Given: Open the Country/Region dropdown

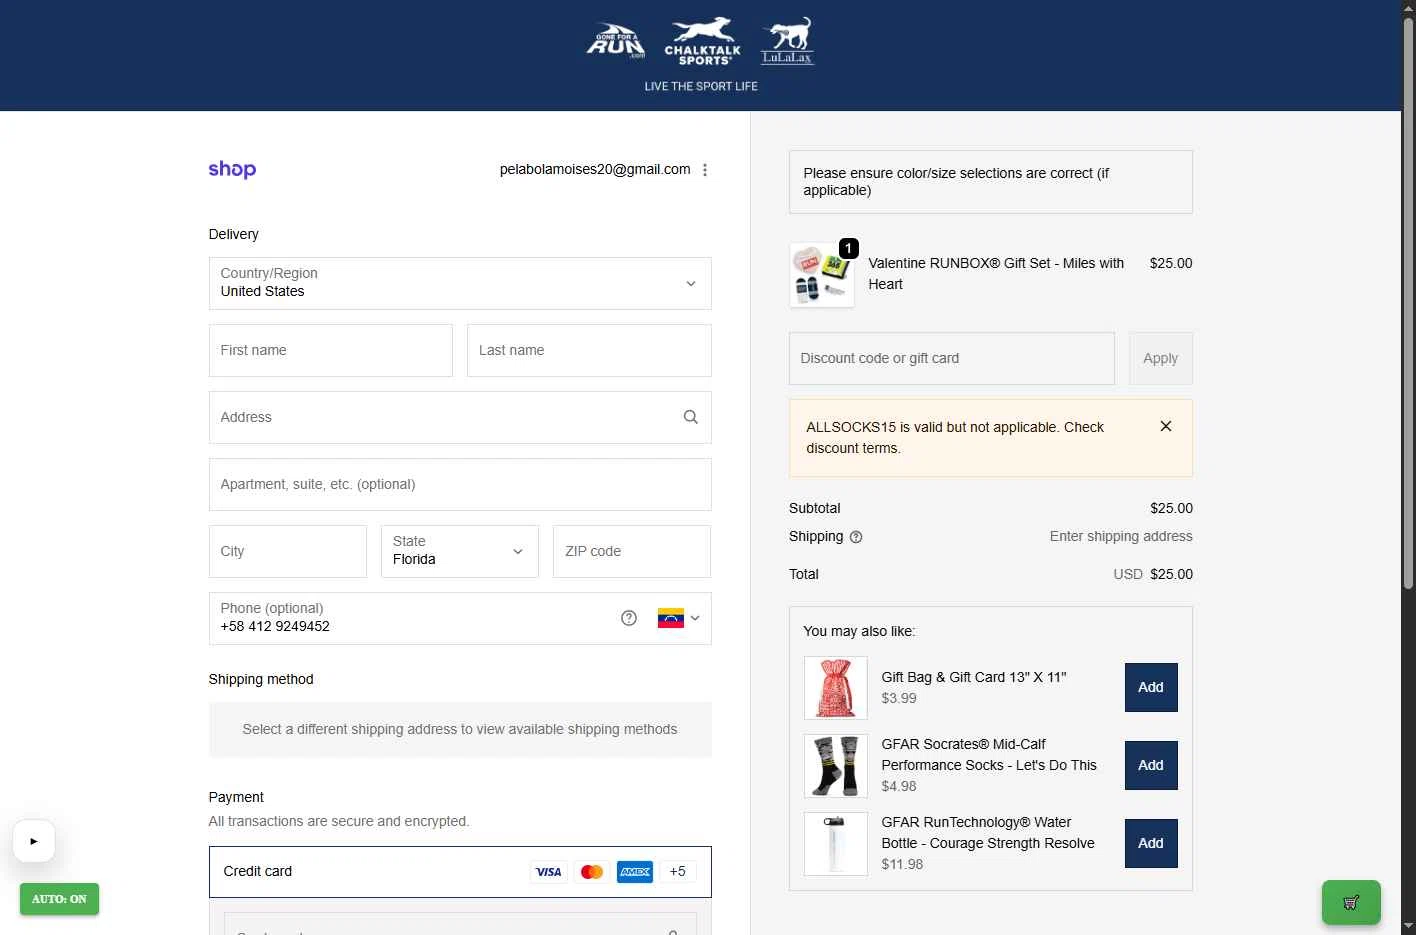Looking at the screenshot, I should (460, 283).
